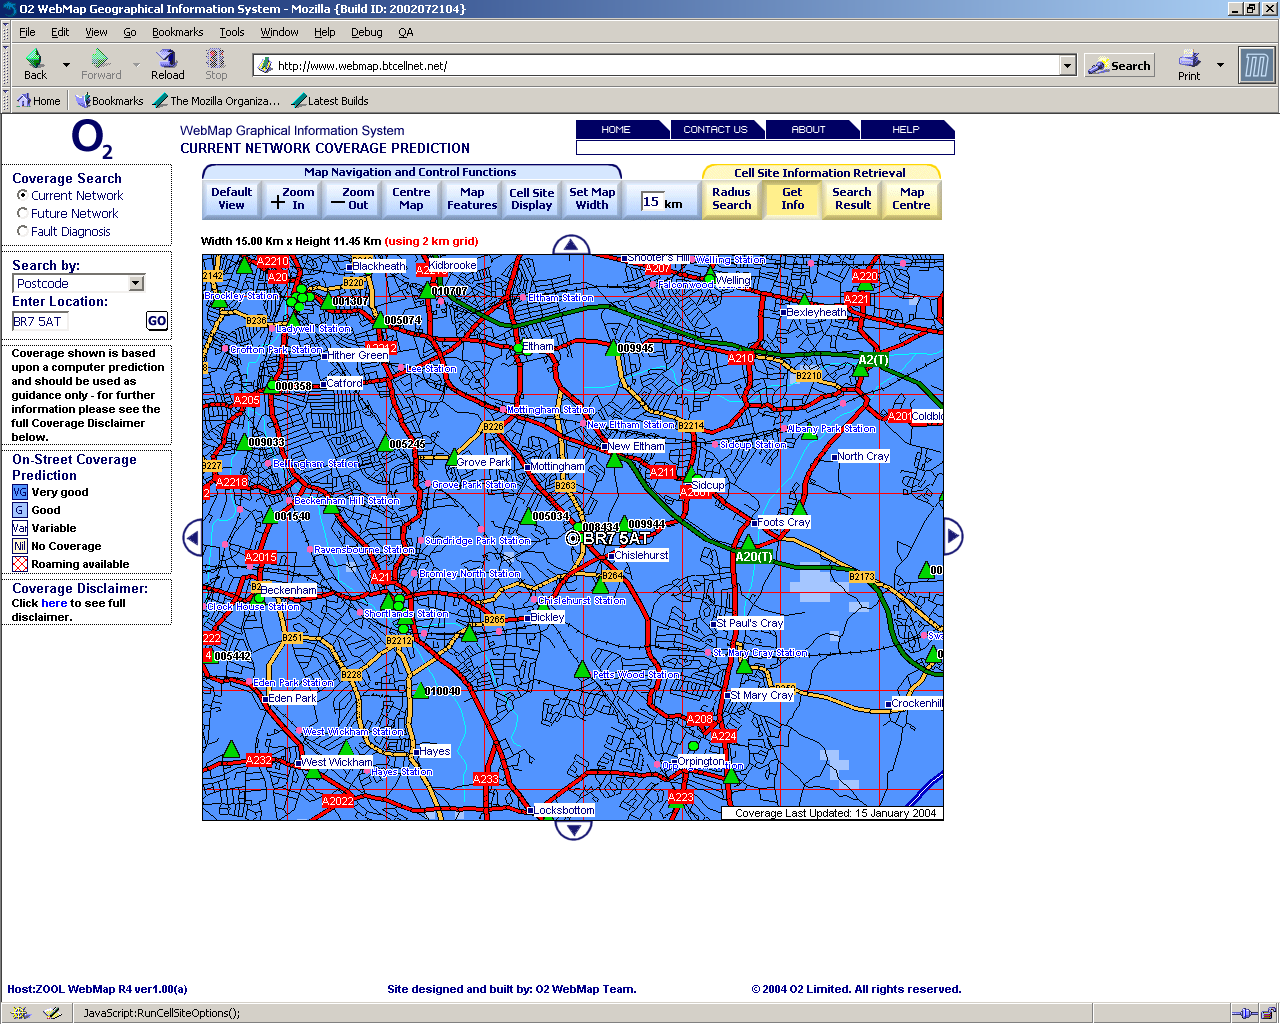The image size is (1280, 1024).
Task: Pan map south with down arrow
Action: point(573,830)
